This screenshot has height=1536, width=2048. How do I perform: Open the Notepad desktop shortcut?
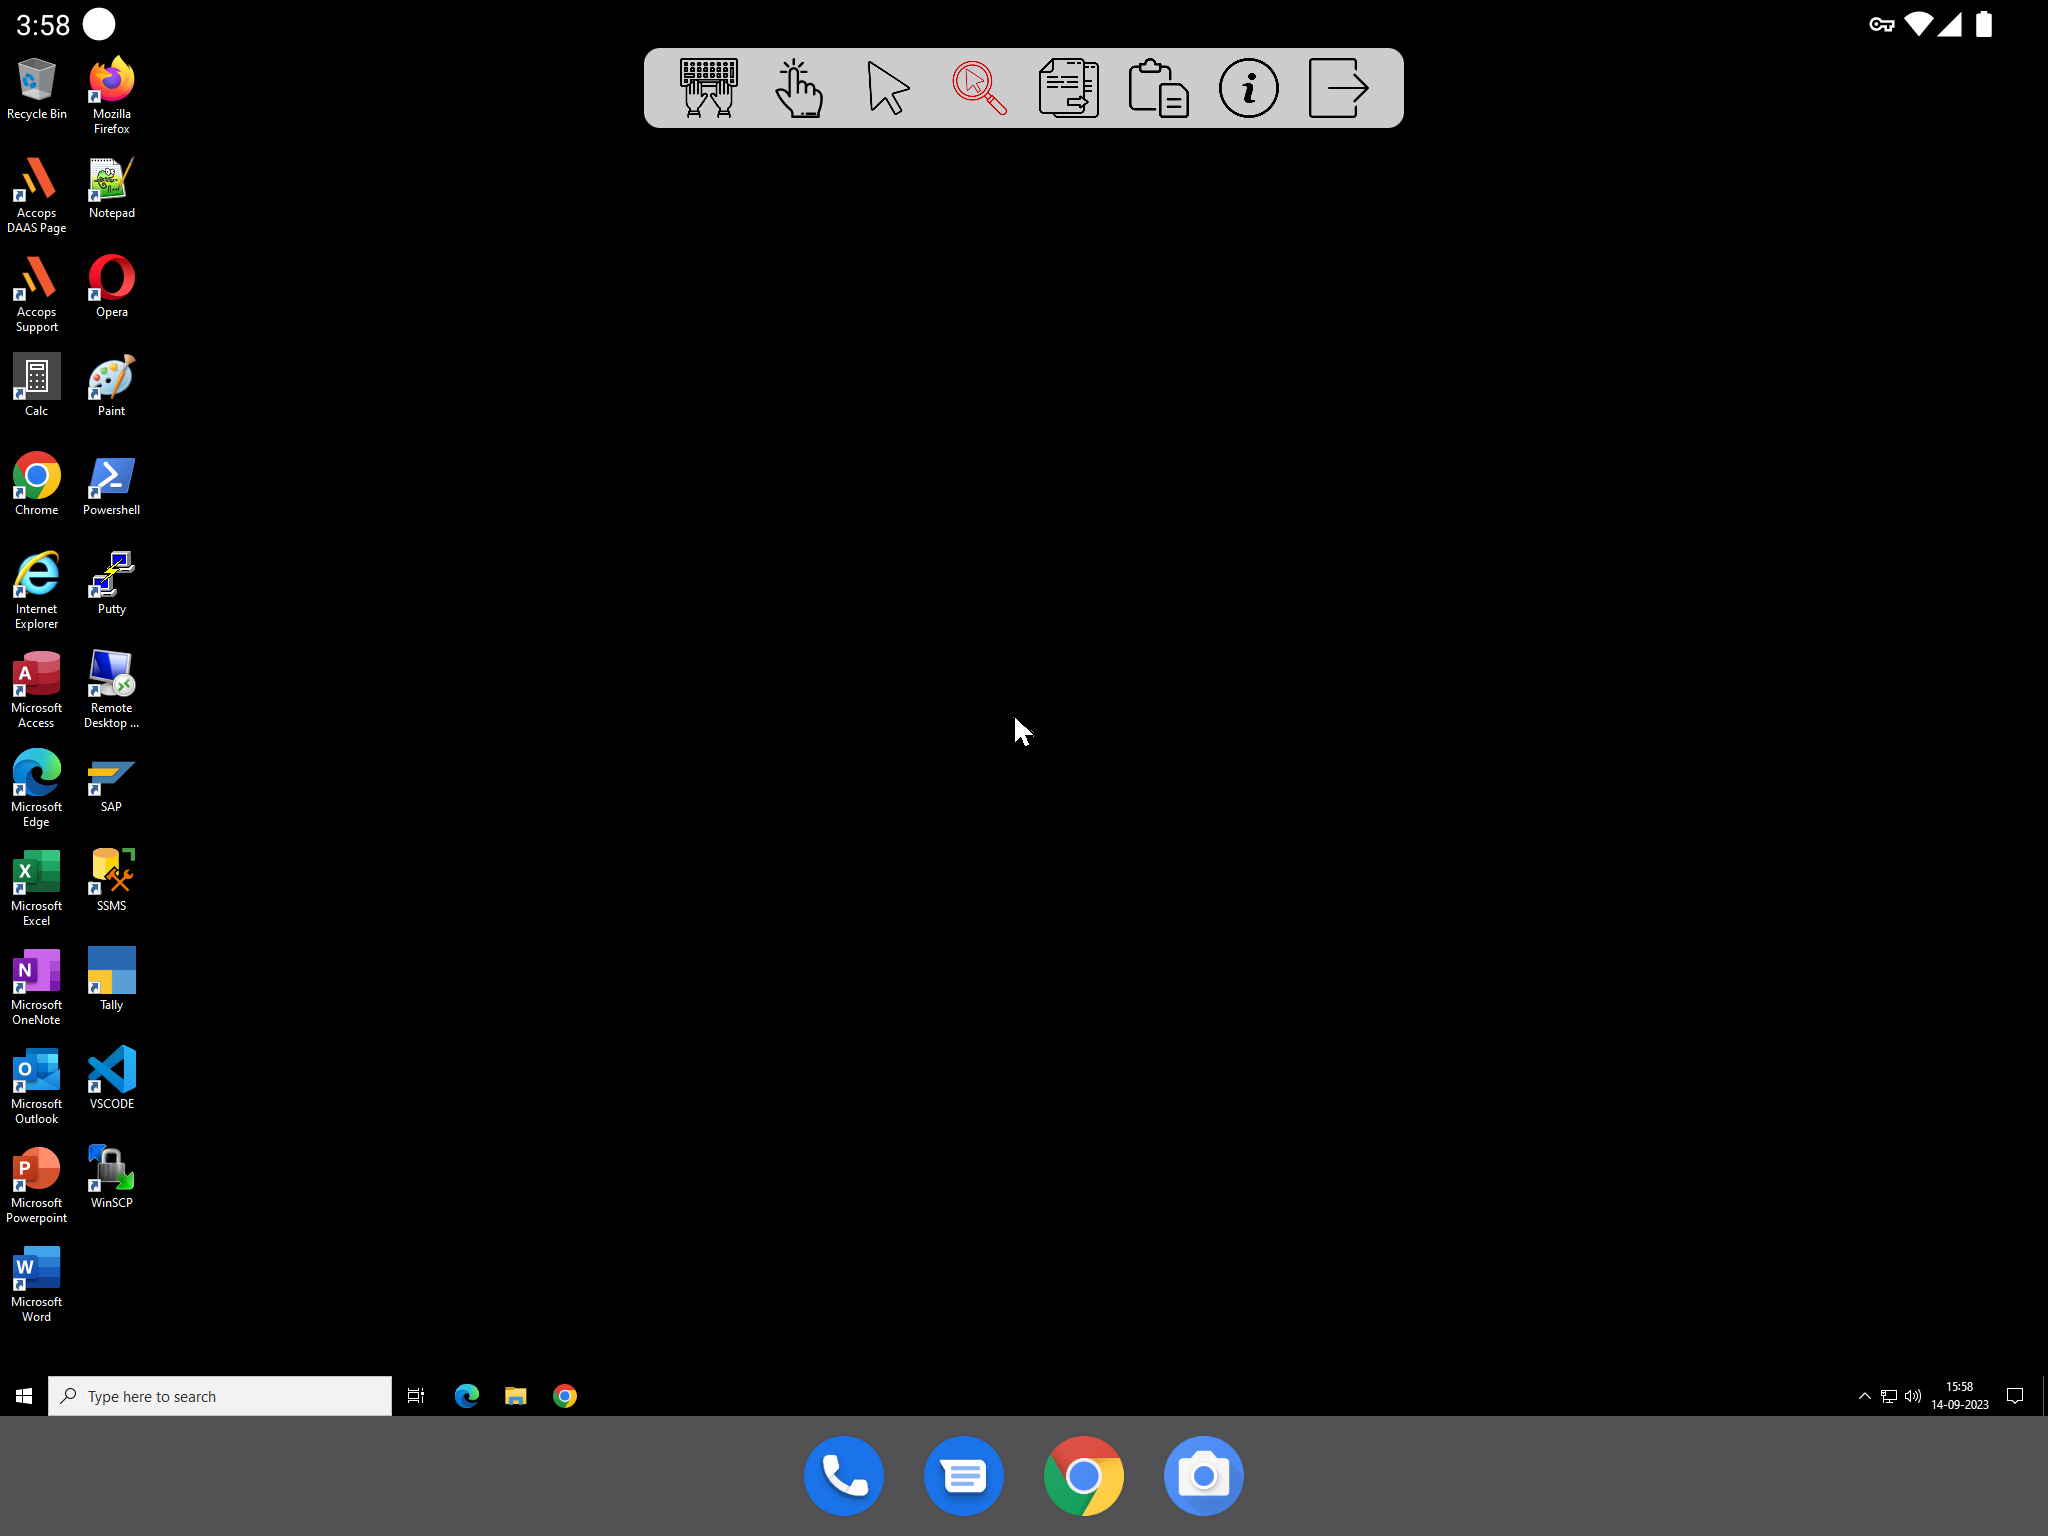[x=112, y=188]
